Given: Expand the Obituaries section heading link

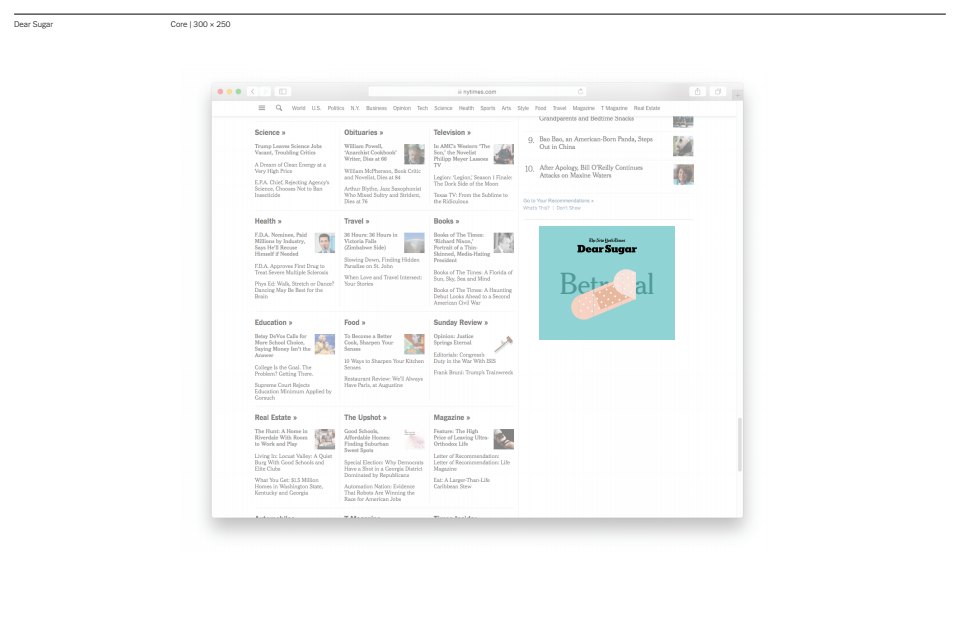Looking at the screenshot, I should point(363,132).
